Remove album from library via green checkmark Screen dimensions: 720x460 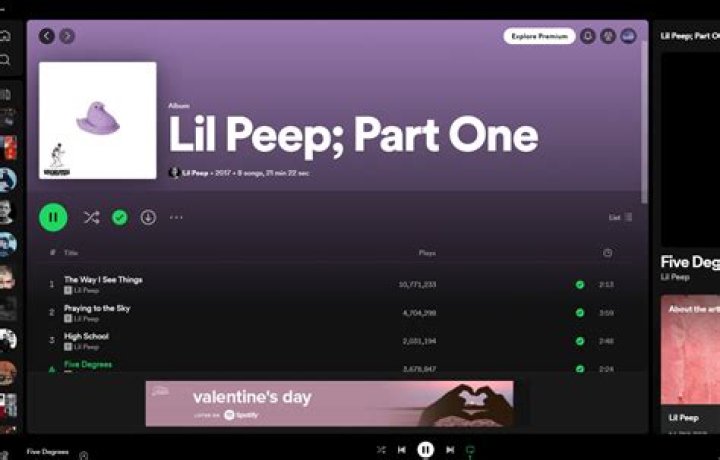(x=120, y=217)
